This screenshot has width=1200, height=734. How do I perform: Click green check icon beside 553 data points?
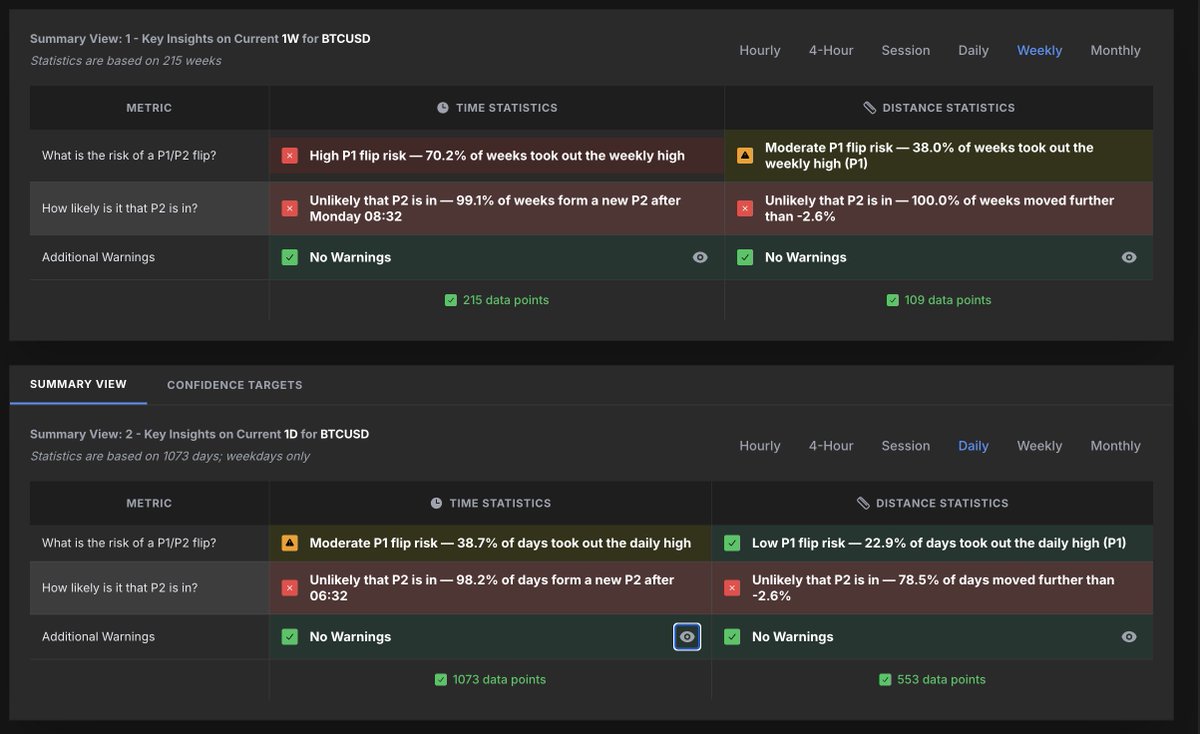point(885,680)
